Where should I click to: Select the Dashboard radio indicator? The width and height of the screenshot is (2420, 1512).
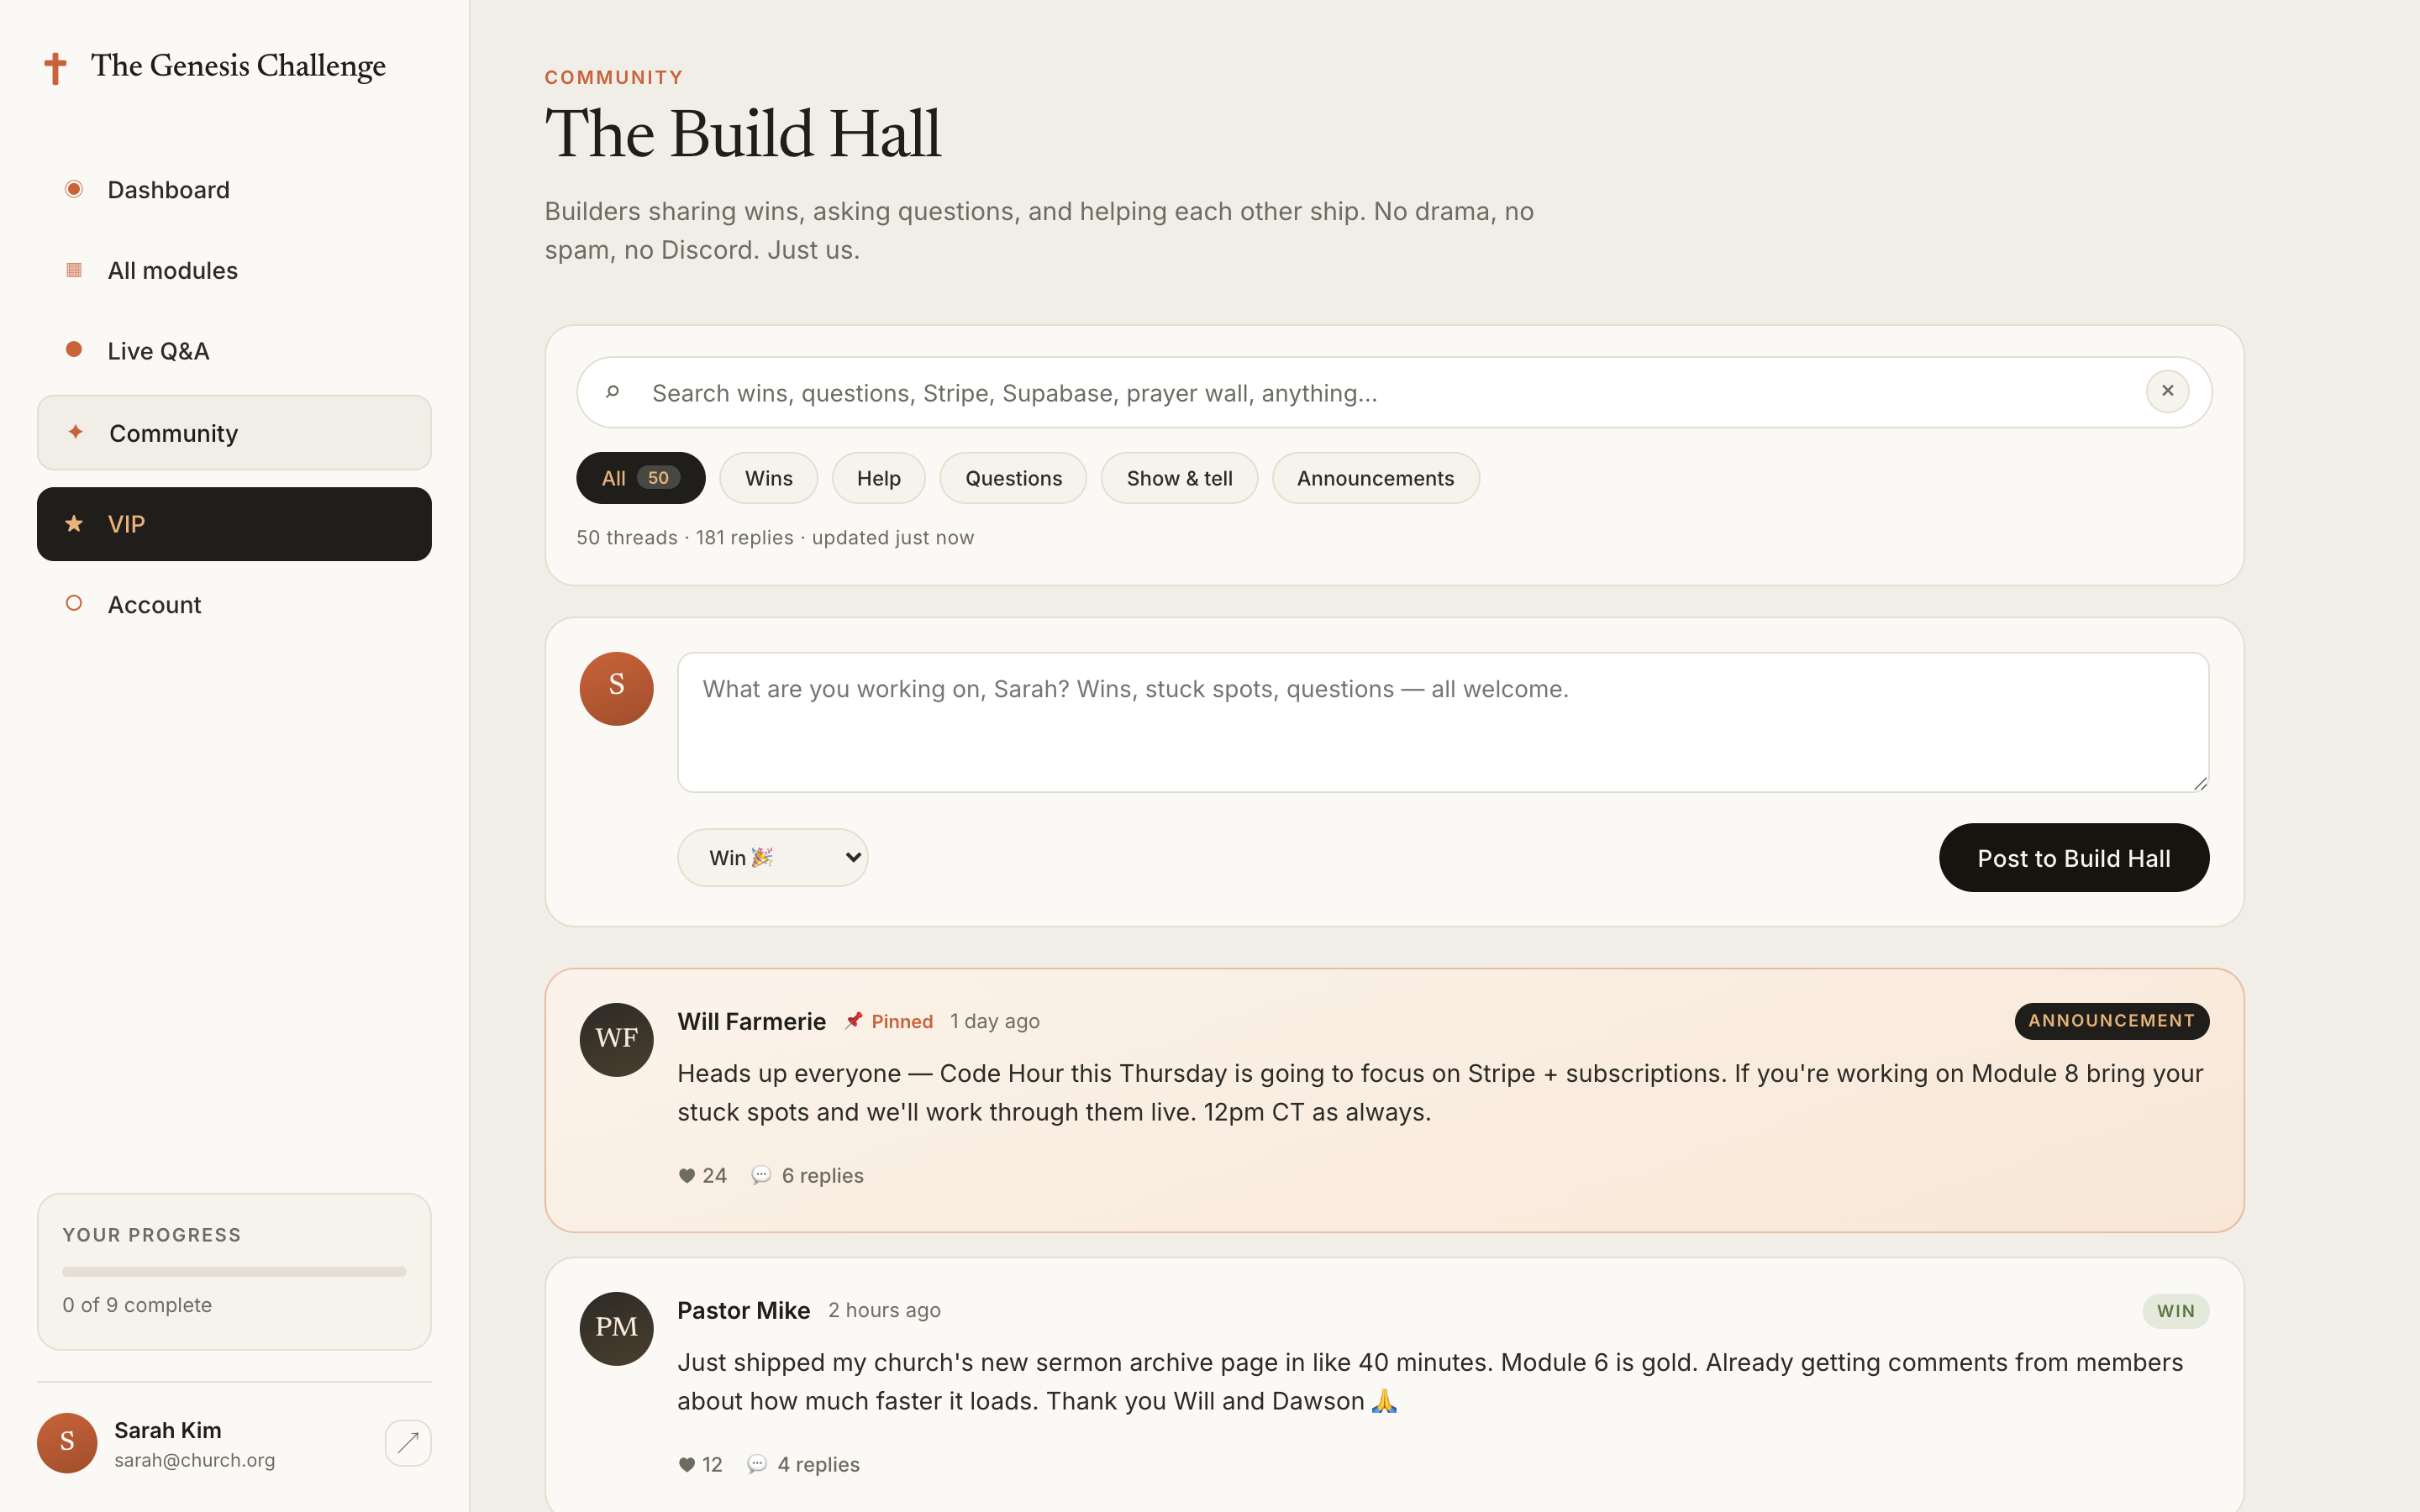[x=74, y=188]
